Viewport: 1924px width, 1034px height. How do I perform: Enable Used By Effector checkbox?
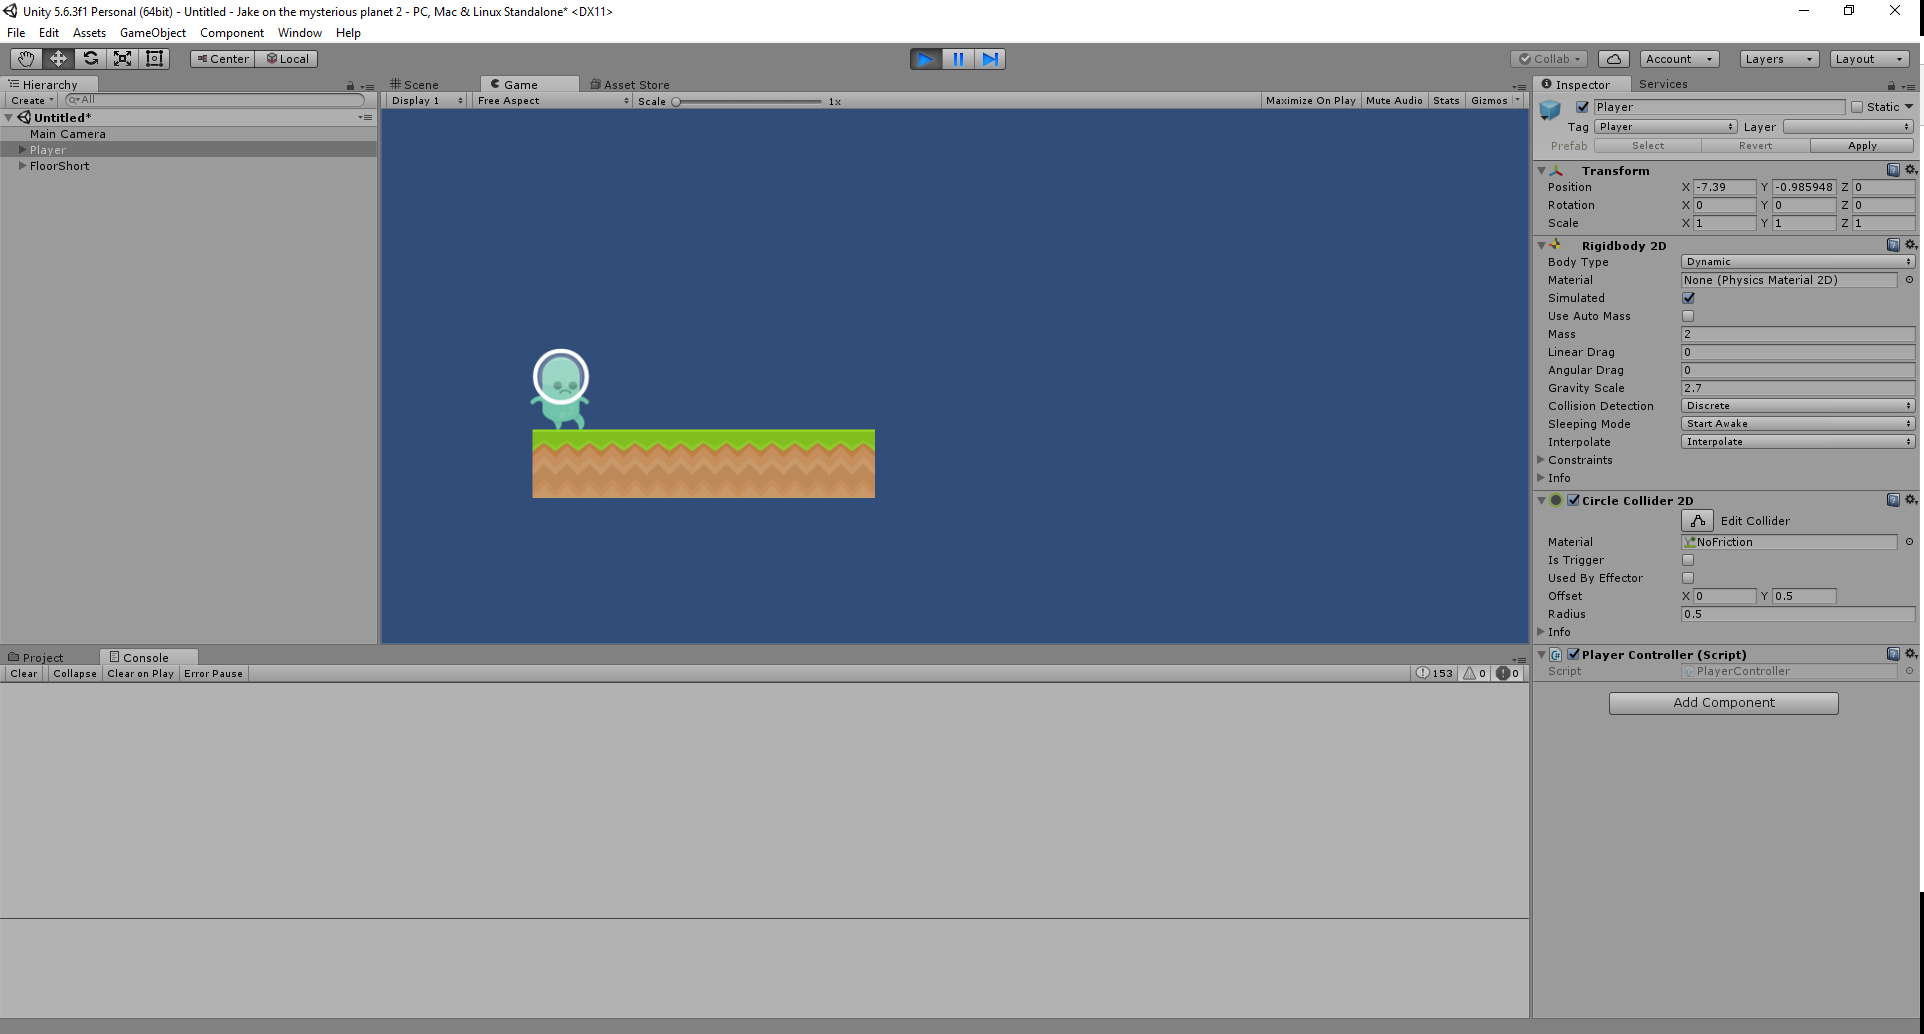[x=1688, y=578]
